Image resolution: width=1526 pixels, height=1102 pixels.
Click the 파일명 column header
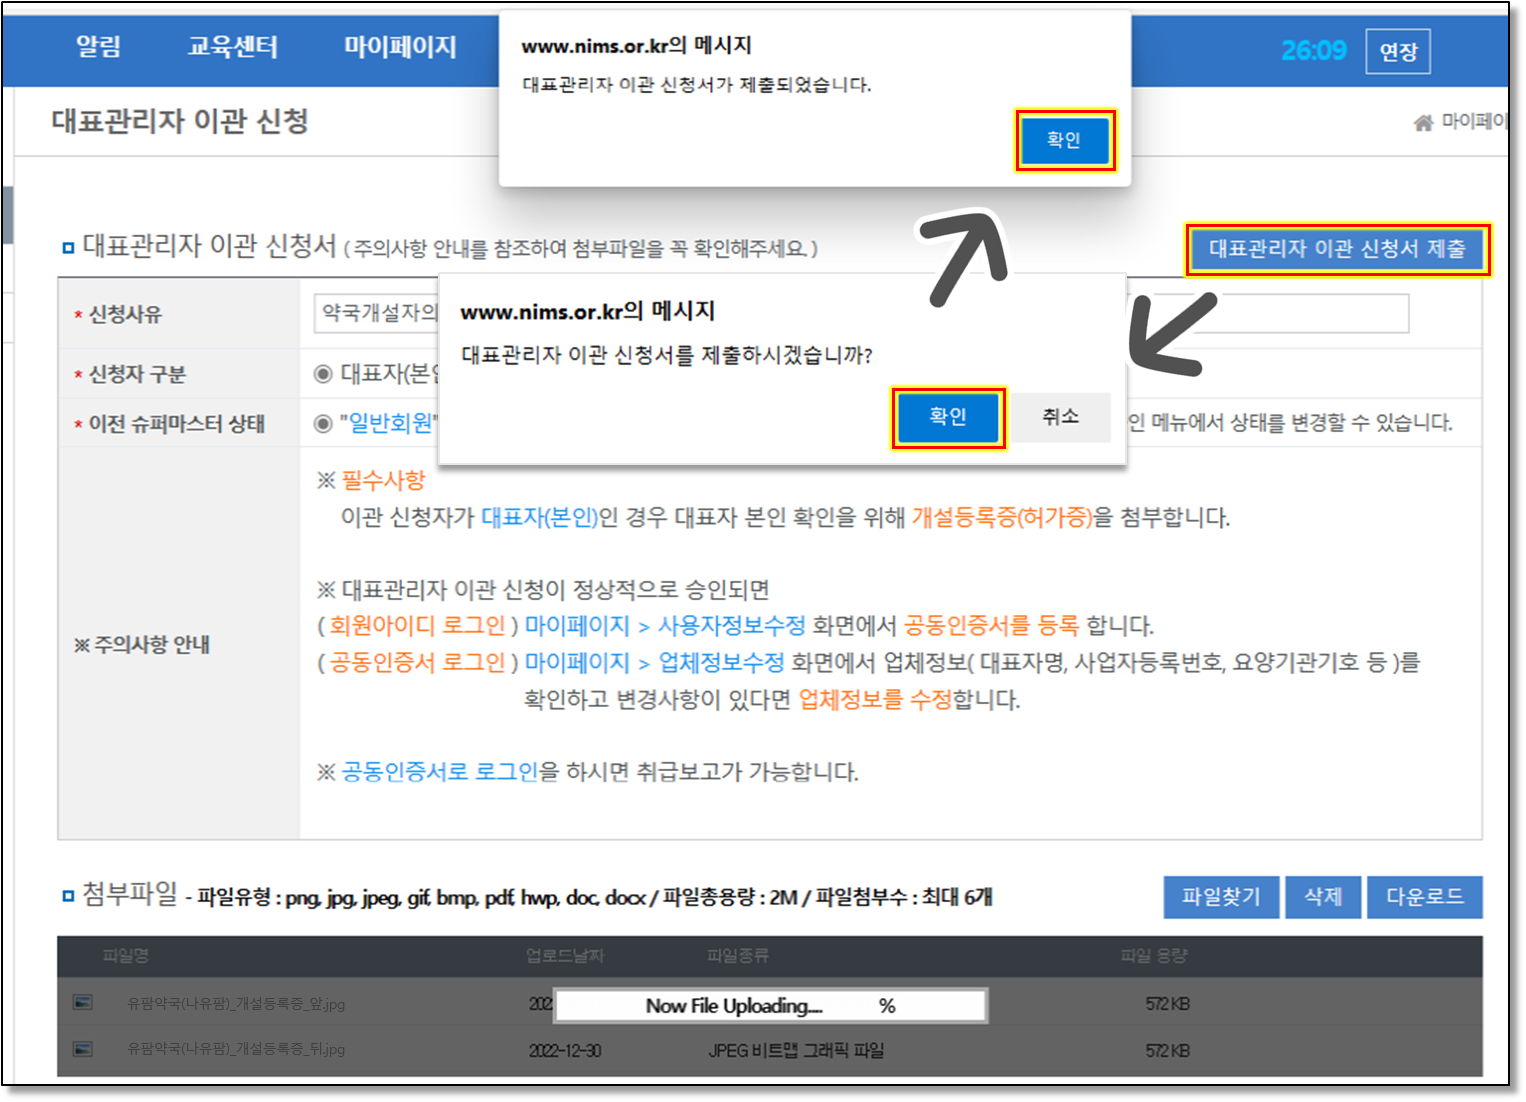[126, 956]
